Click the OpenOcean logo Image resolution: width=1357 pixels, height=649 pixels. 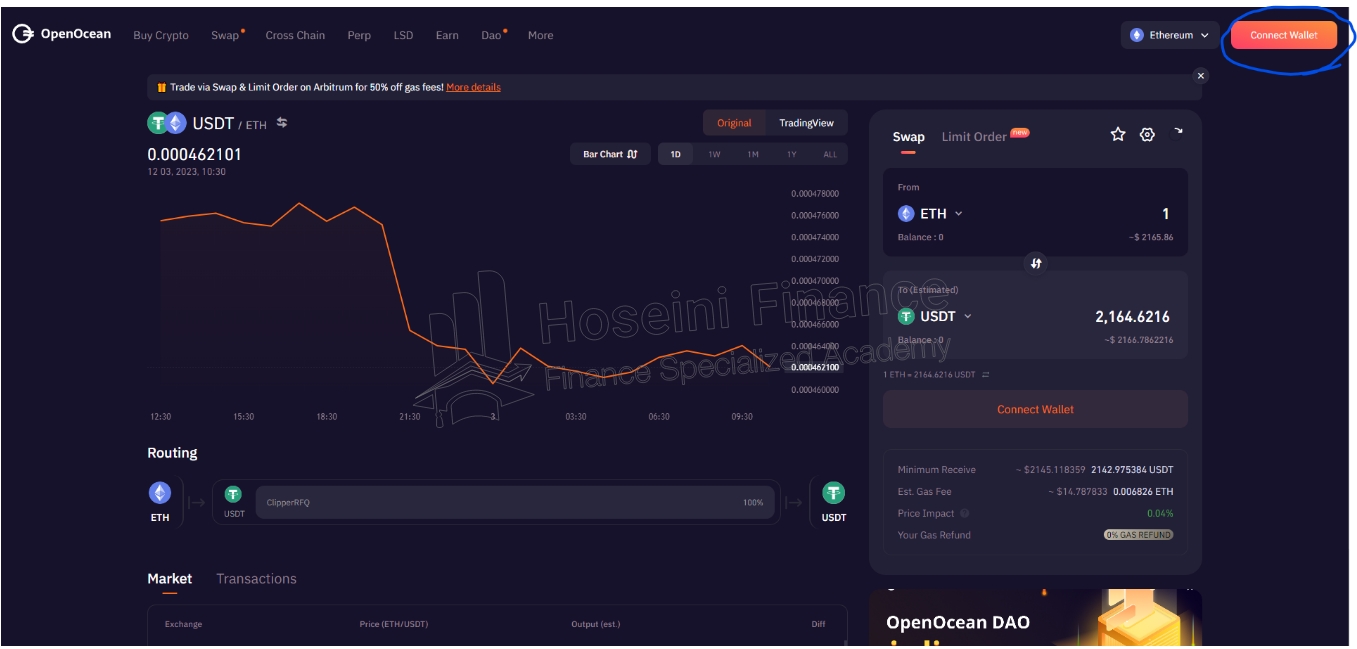(62, 34)
